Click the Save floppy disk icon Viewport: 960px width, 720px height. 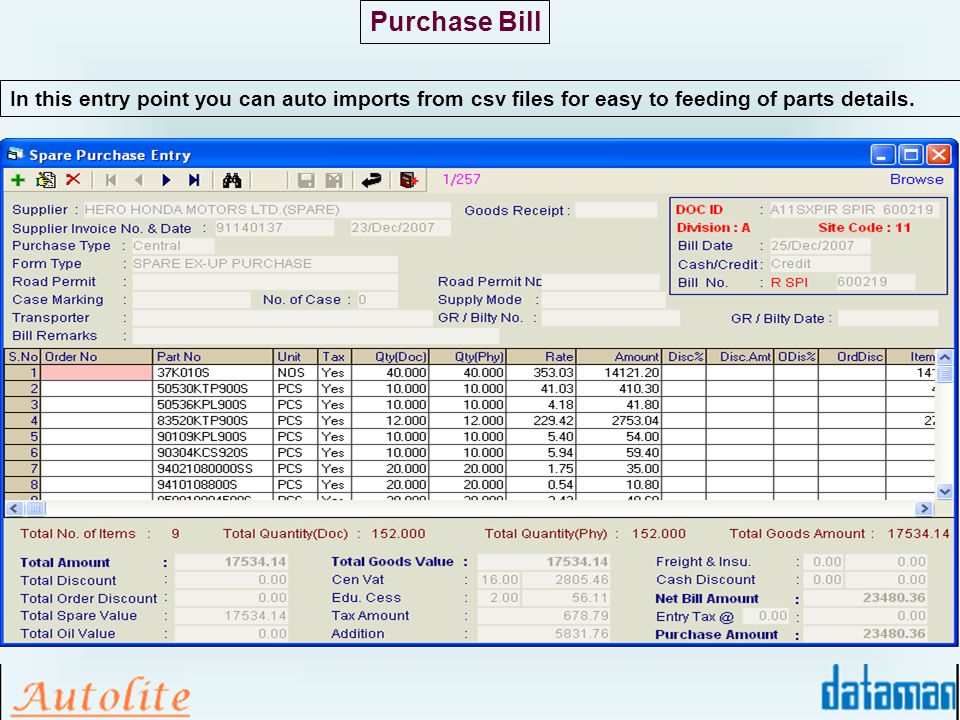pos(306,180)
